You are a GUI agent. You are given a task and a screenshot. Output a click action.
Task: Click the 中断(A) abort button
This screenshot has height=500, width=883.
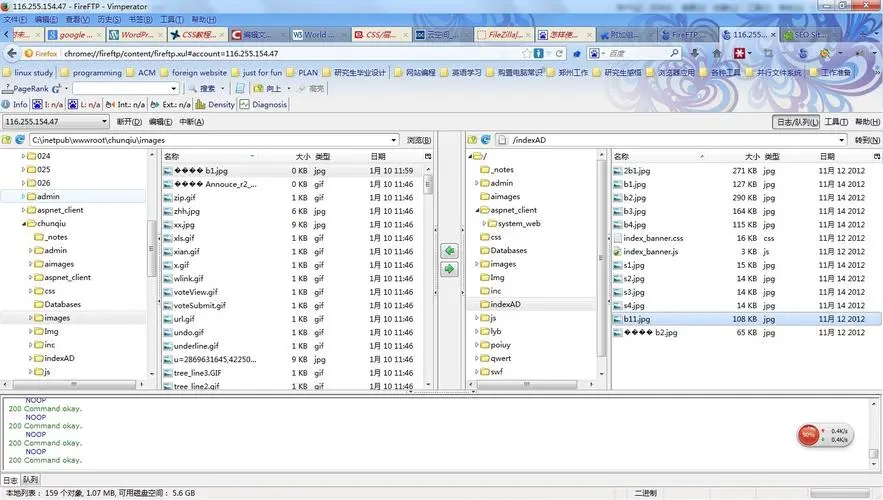coord(191,122)
